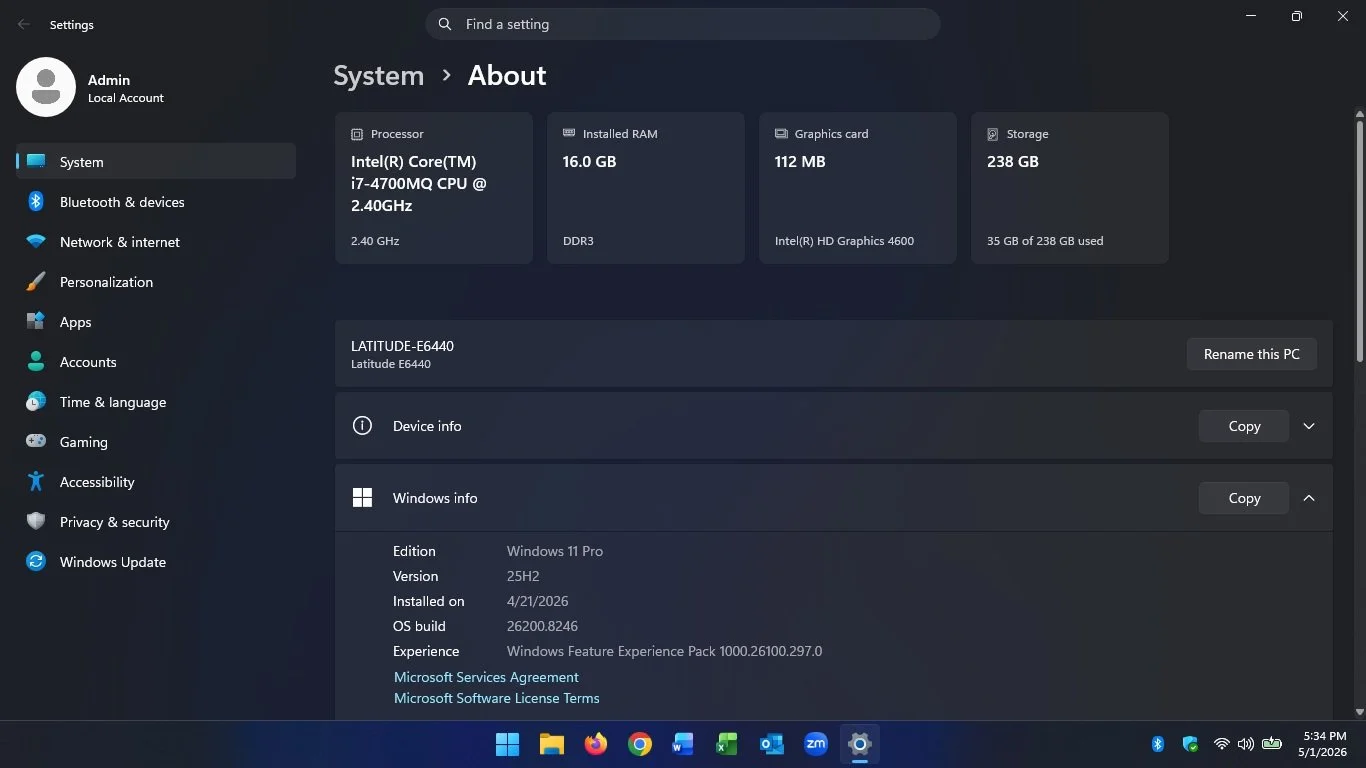This screenshot has width=1366, height=768.
Task: Click the Bluetooth tray icon
Action: 1158,744
